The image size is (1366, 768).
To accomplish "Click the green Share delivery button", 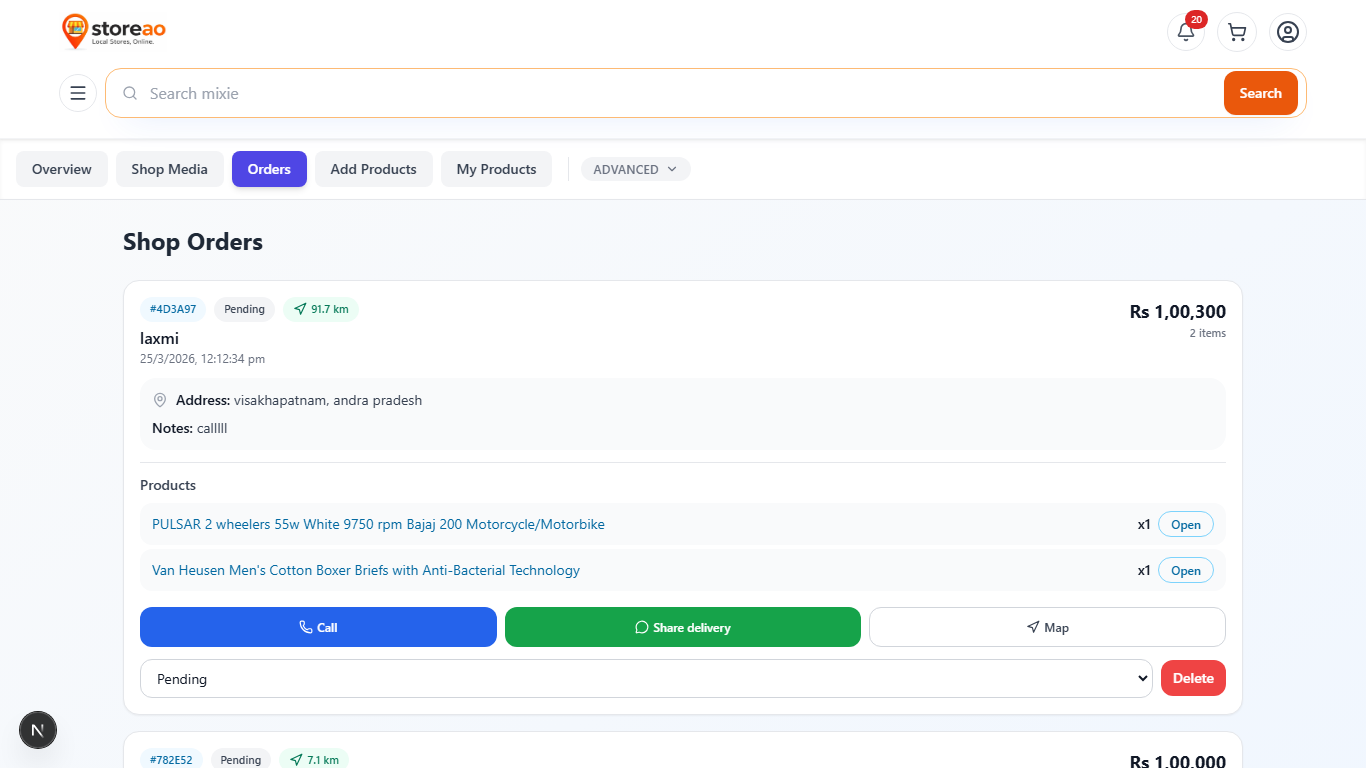I will (683, 627).
